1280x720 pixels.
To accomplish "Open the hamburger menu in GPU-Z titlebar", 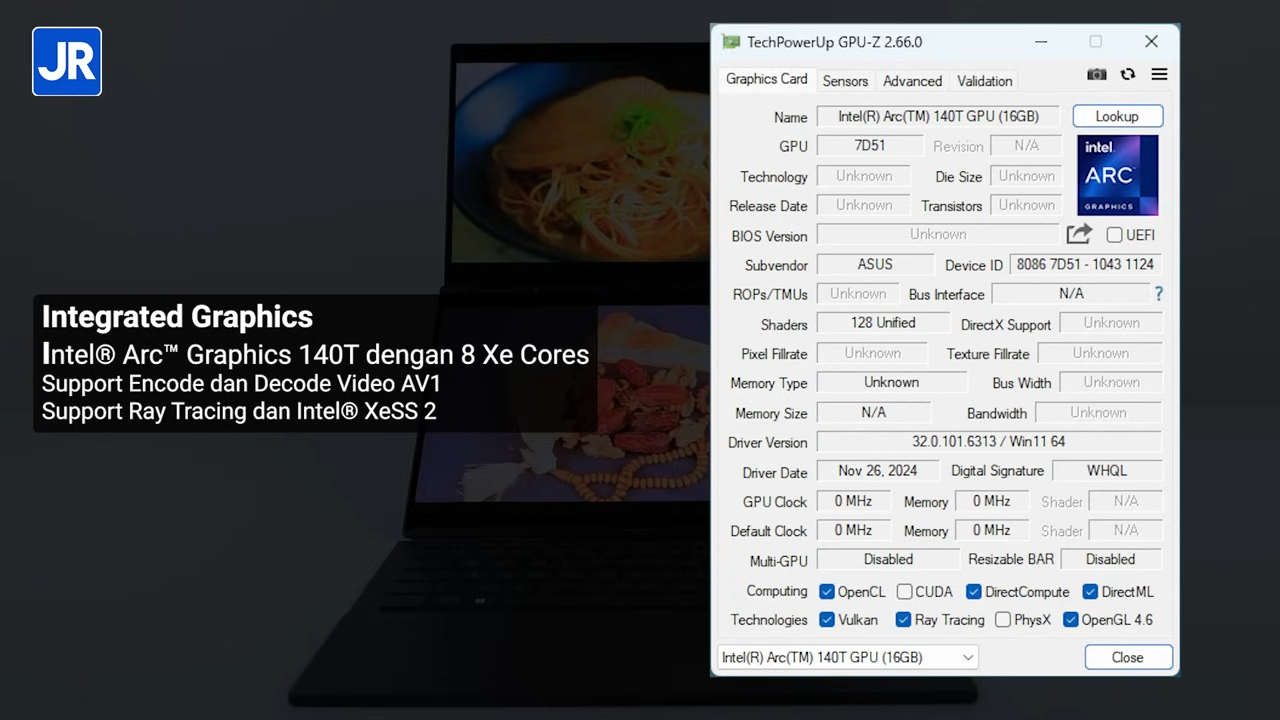I will pos(1159,74).
